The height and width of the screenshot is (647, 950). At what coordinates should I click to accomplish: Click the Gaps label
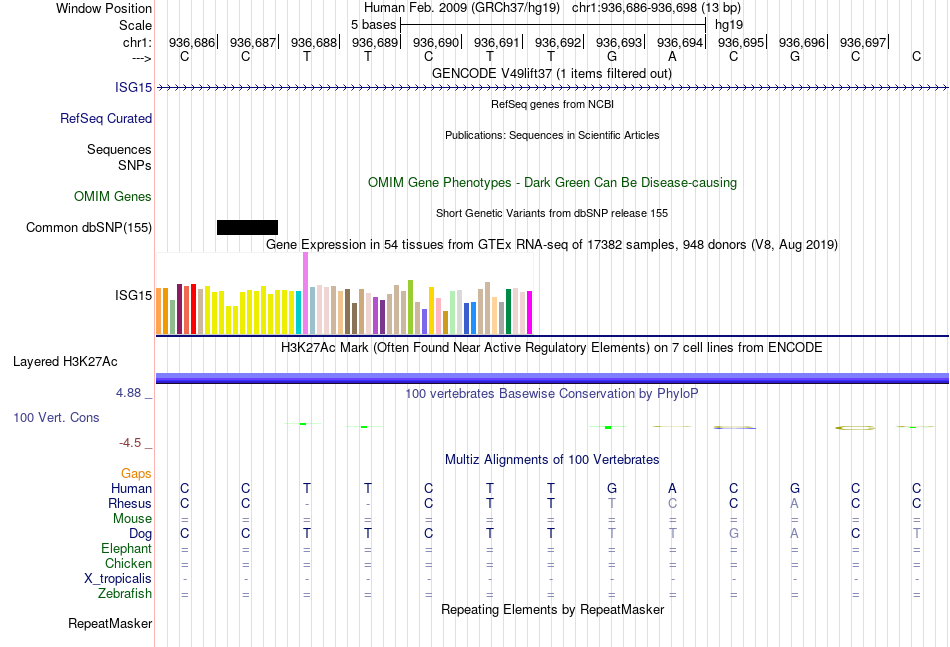136,474
